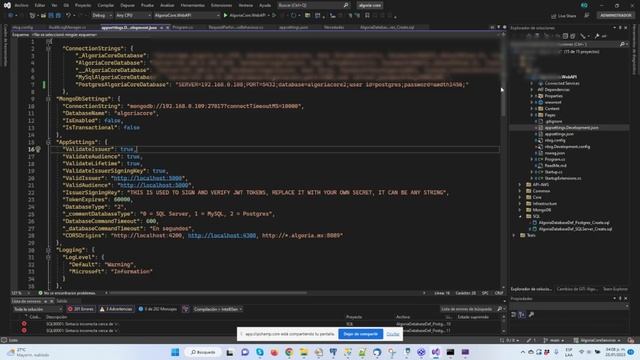The height and width of the screenshot is (360, 640).
Task: Click the build filter icon in Error List toolbar
Action: 186,309
